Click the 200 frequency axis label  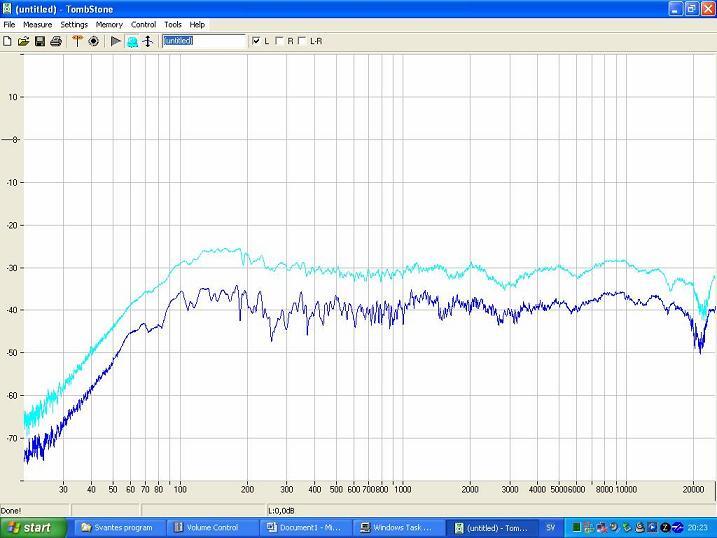point(247,490)
